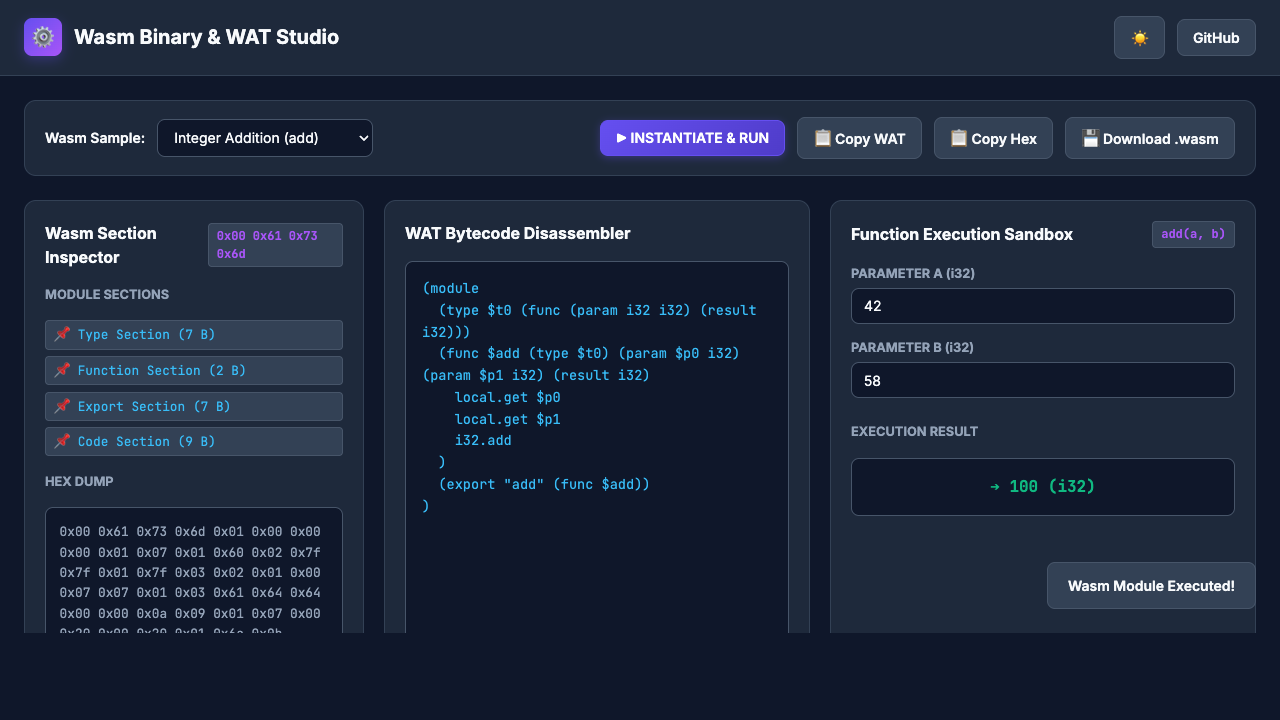Click the Copy WAT button

pyautogui.click(x=859, y=138)
